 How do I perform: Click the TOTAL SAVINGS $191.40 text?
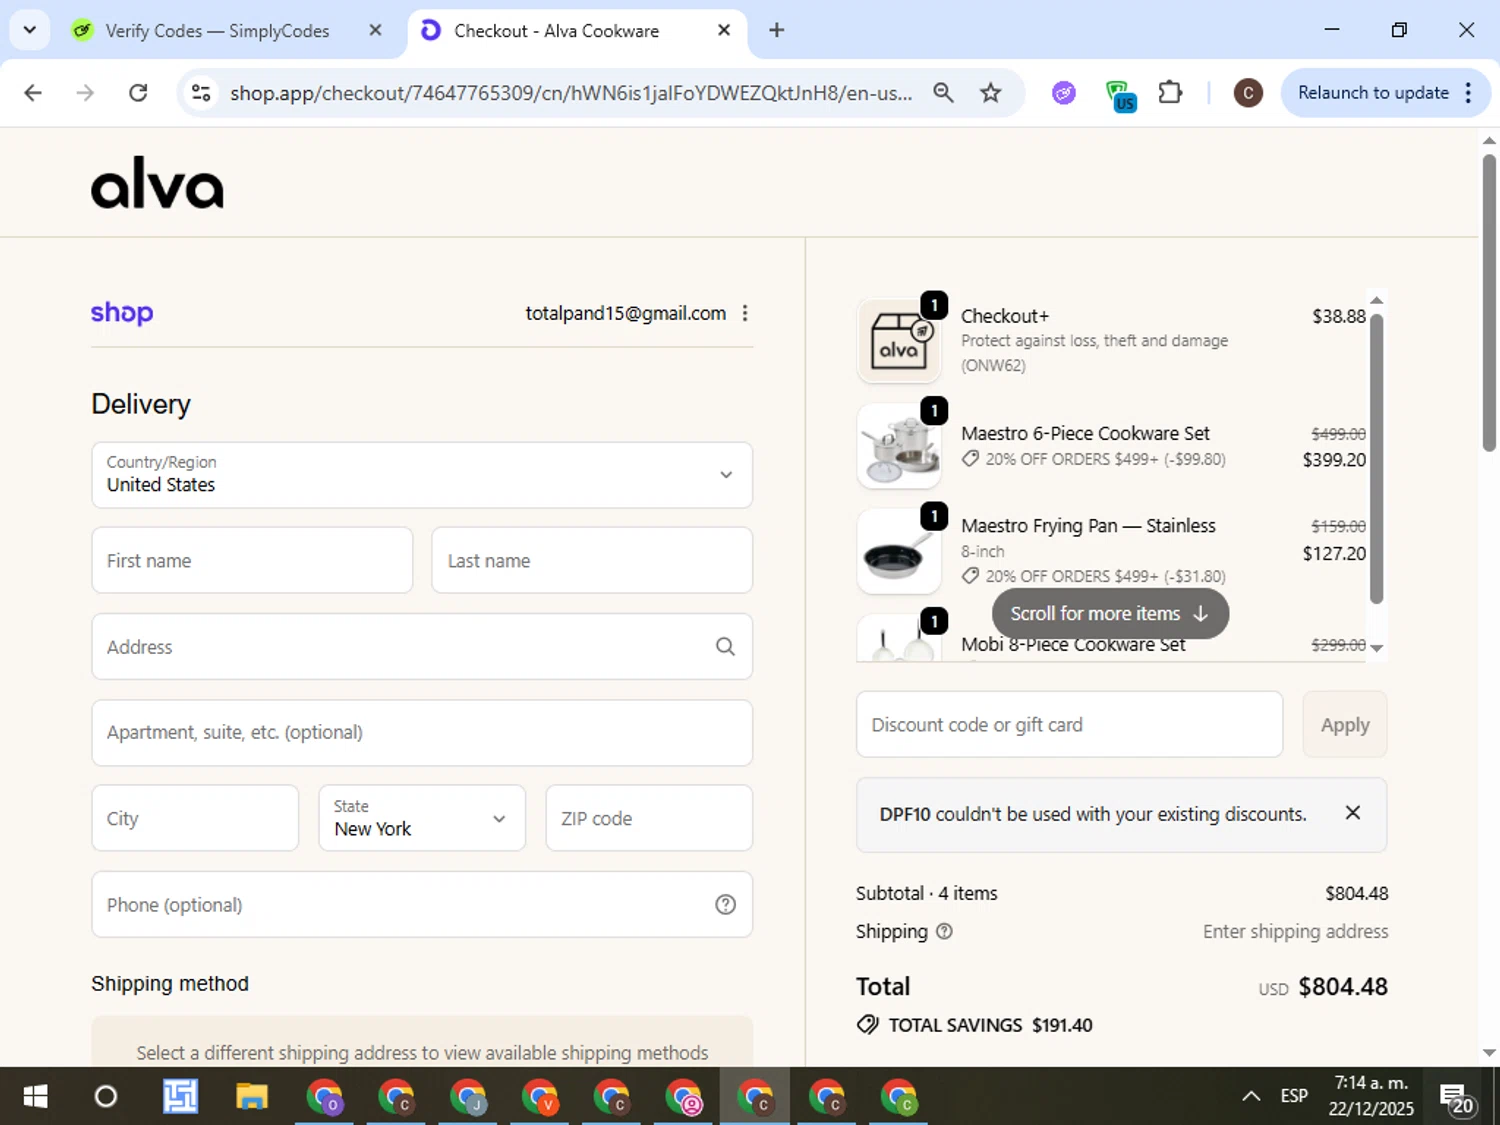(990, 1025)
